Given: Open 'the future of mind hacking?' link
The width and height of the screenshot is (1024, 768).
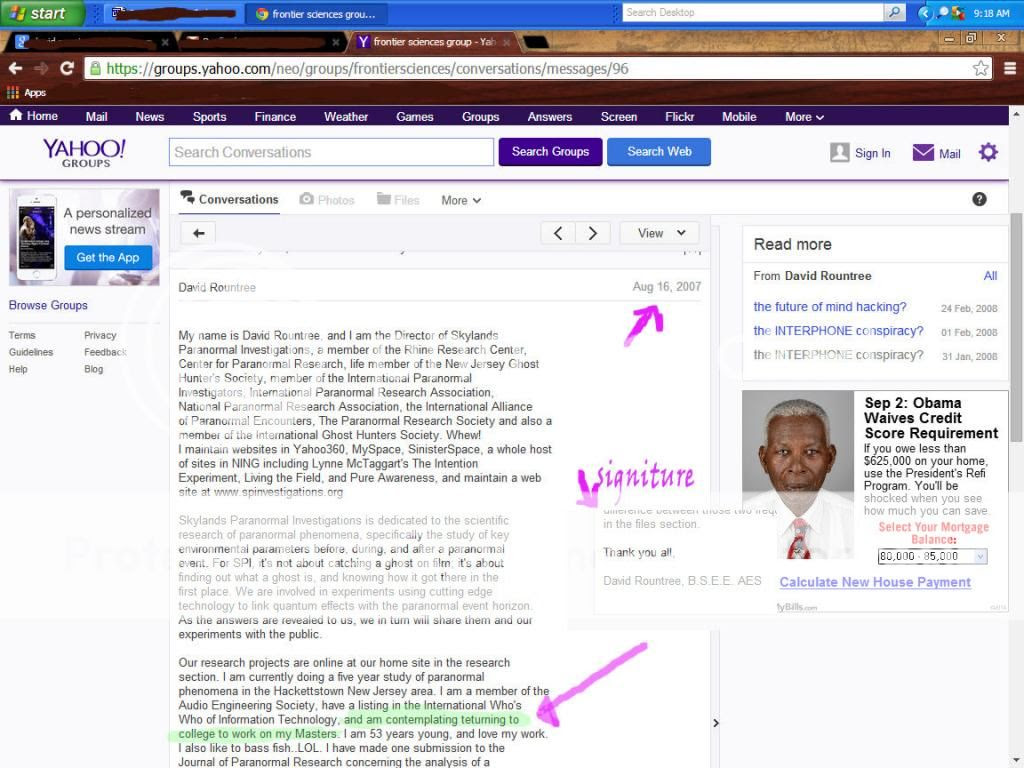Looking at the screenshot, I should point(830,307).
